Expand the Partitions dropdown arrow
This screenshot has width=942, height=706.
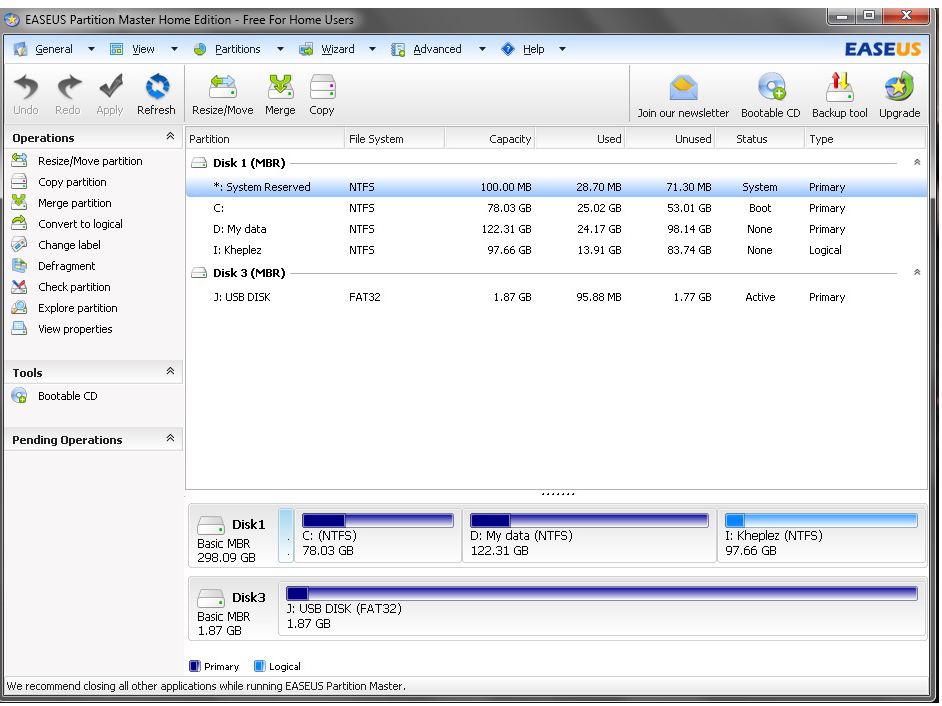(x=280, y=49)
